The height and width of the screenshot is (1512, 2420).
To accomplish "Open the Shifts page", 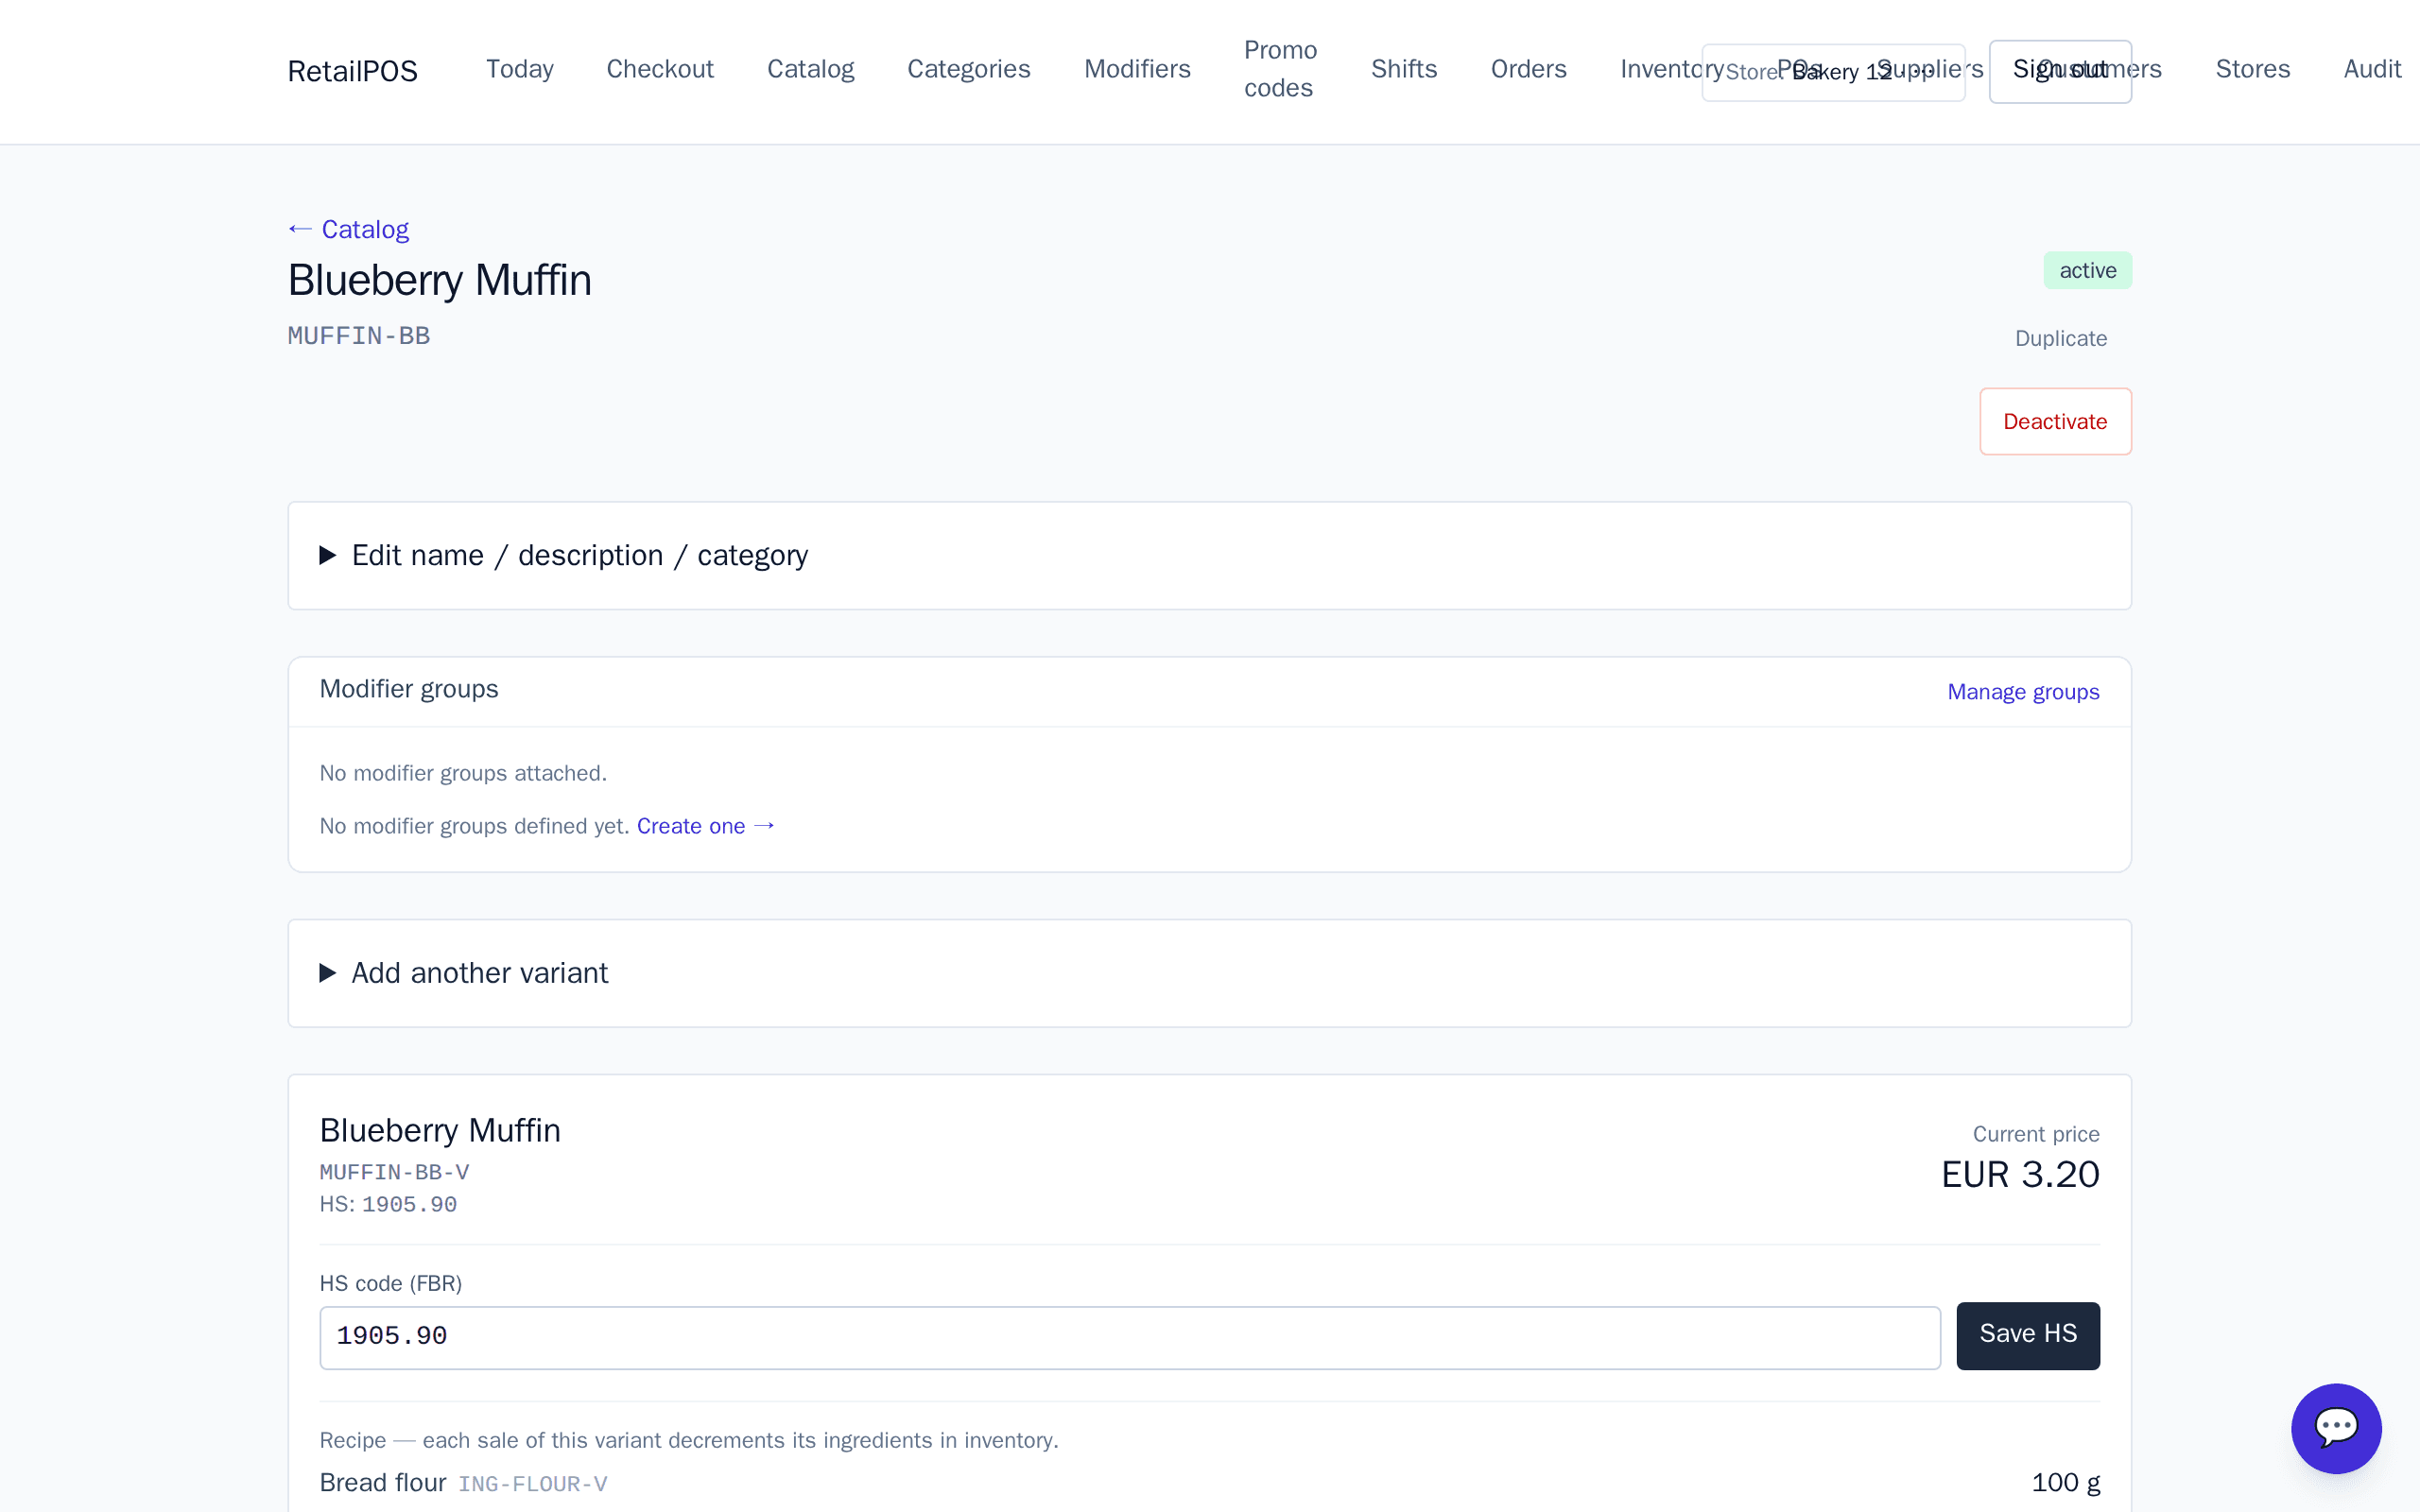I will 1403,69.
